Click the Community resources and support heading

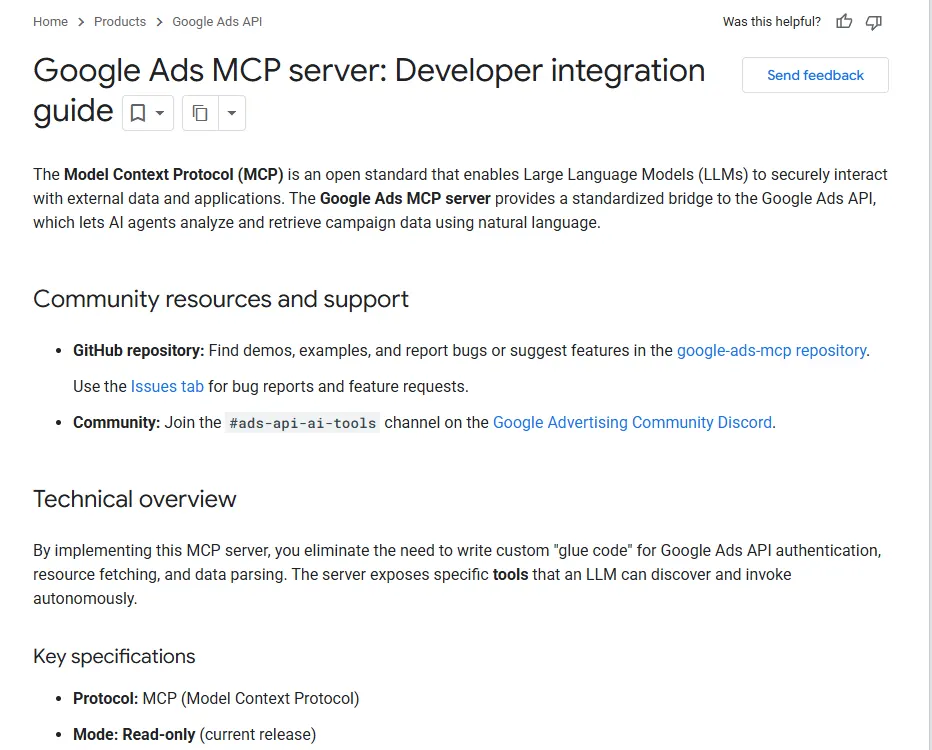pyautogui.click(x=221, y=299)
